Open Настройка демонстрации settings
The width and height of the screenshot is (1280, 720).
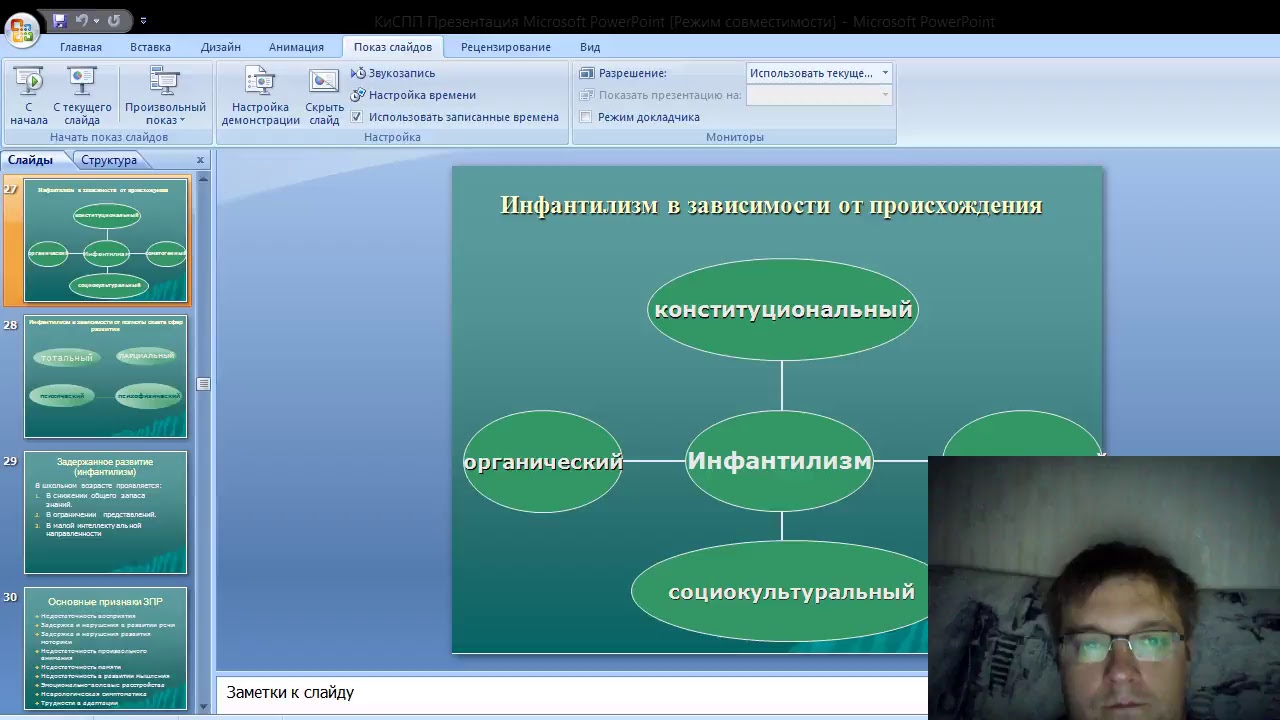[261, 96]
